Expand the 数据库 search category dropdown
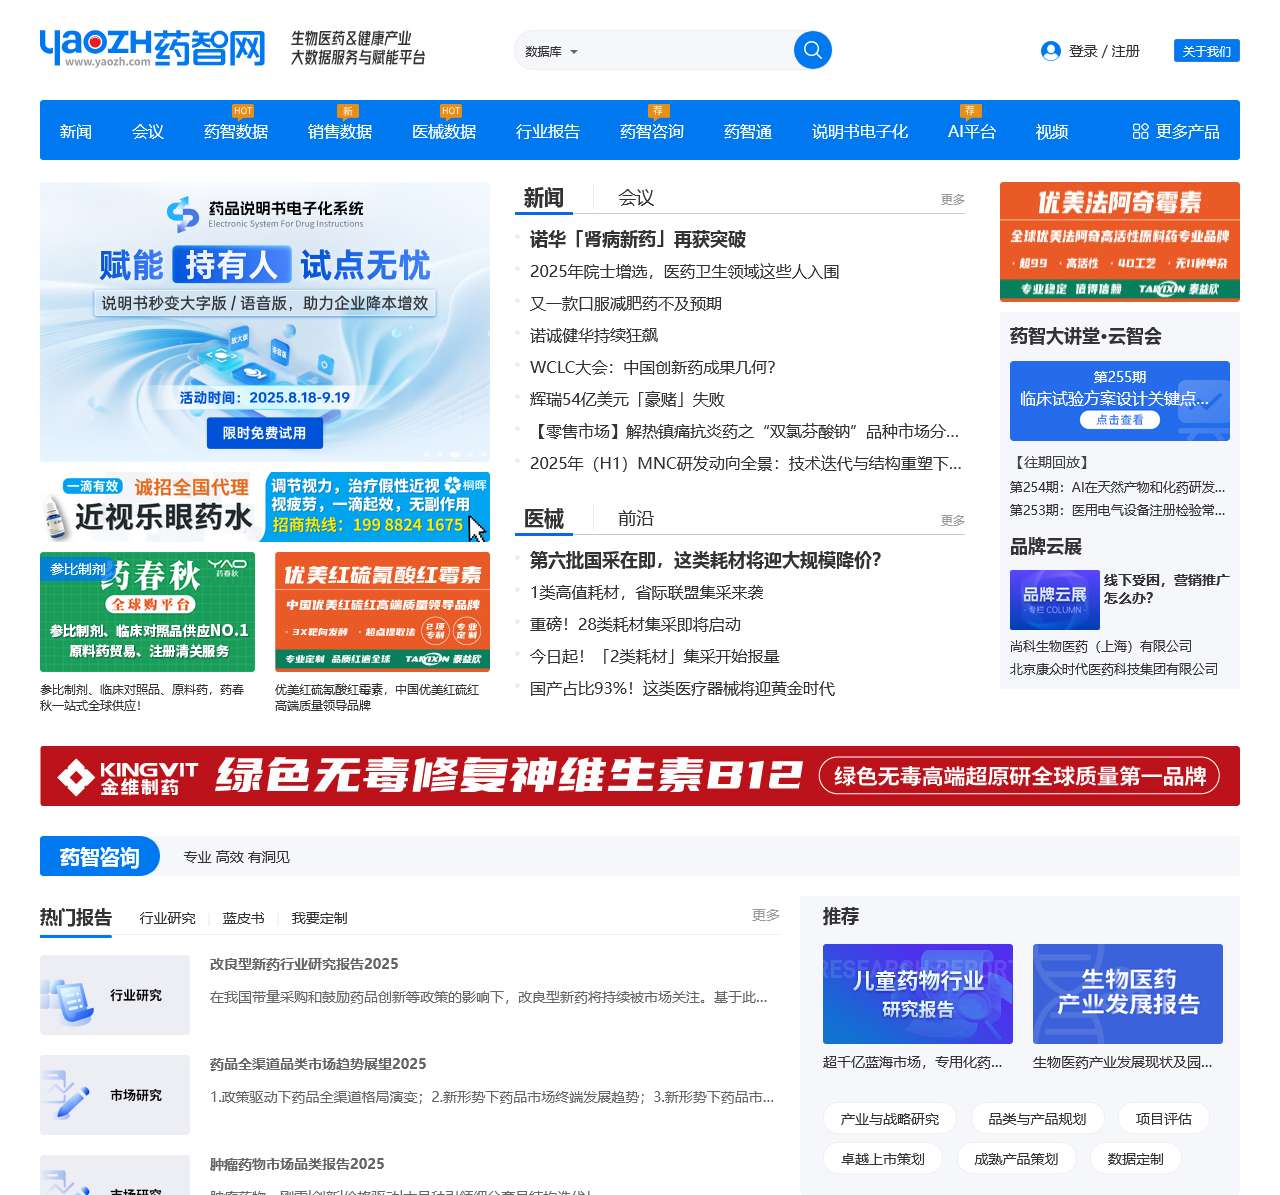Image resolution: width=1280 pixels, height=1195 pixels. tap(551, 50)
